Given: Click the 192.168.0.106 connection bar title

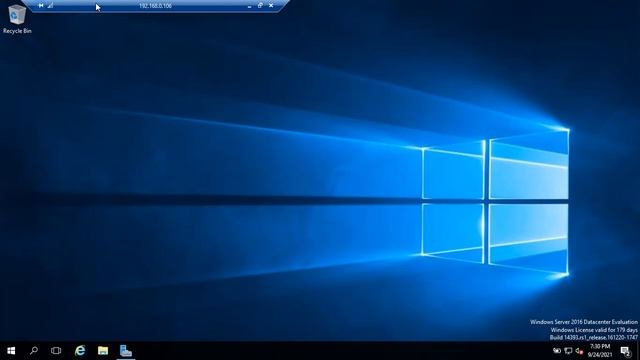Looking at the screenshot, I should click(x=155, y=6).
